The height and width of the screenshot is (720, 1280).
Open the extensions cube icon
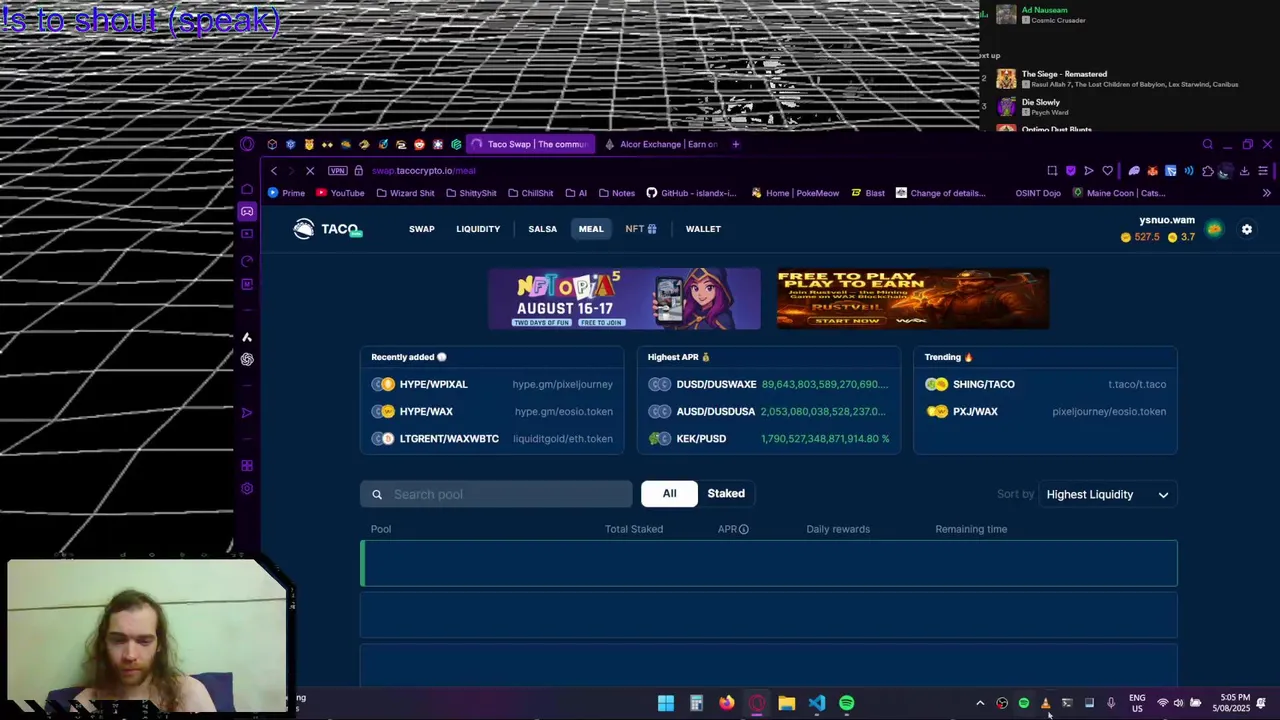point(1207,171)
